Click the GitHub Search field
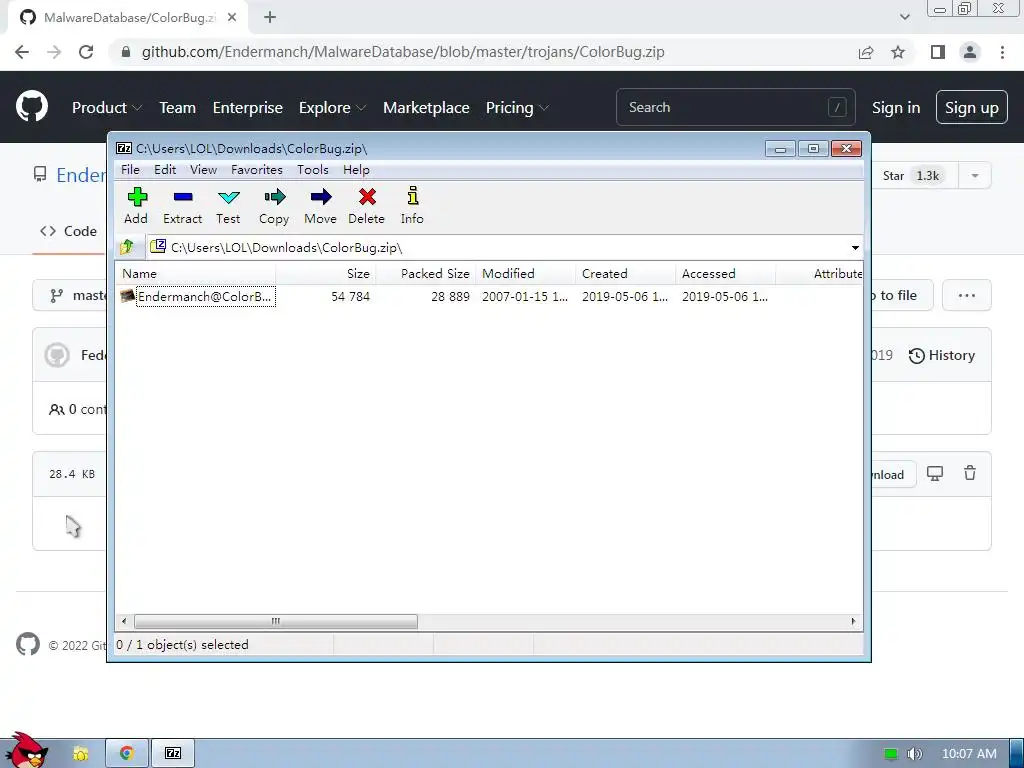1024x768 pixels. pyautogui.click(x=735, y=107)
